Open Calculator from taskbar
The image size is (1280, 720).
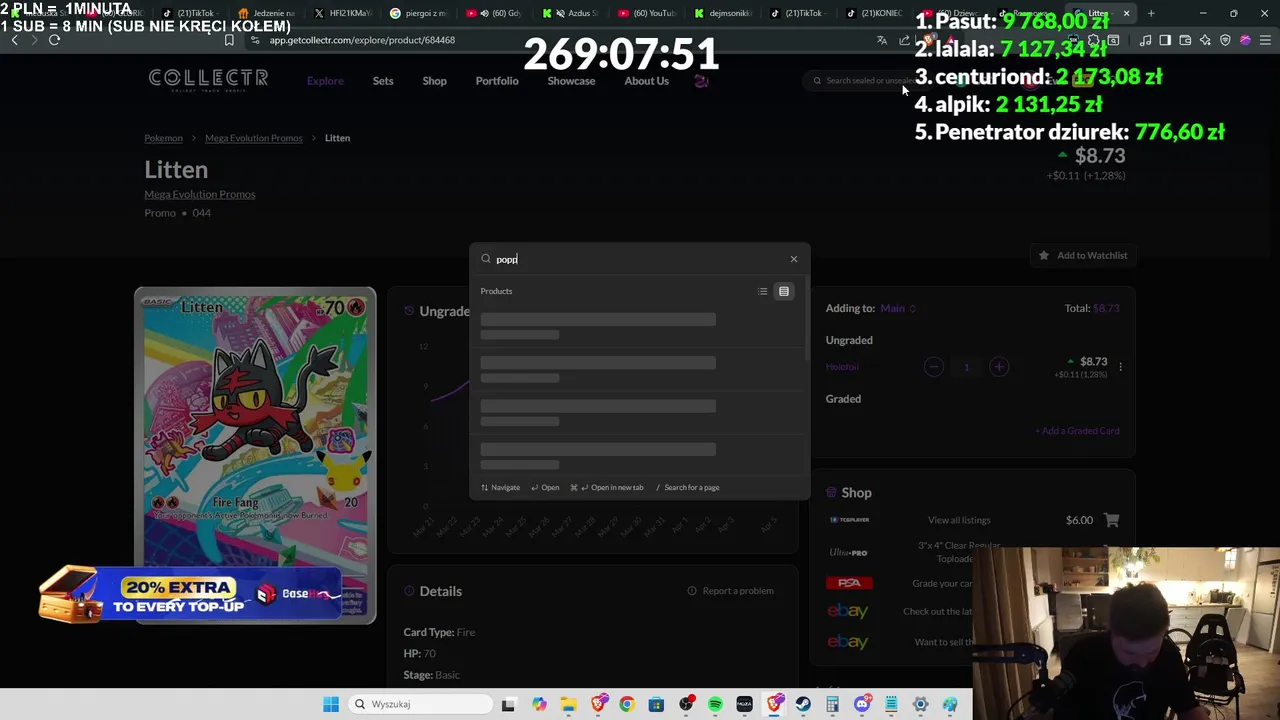click(x=832, y=704)
